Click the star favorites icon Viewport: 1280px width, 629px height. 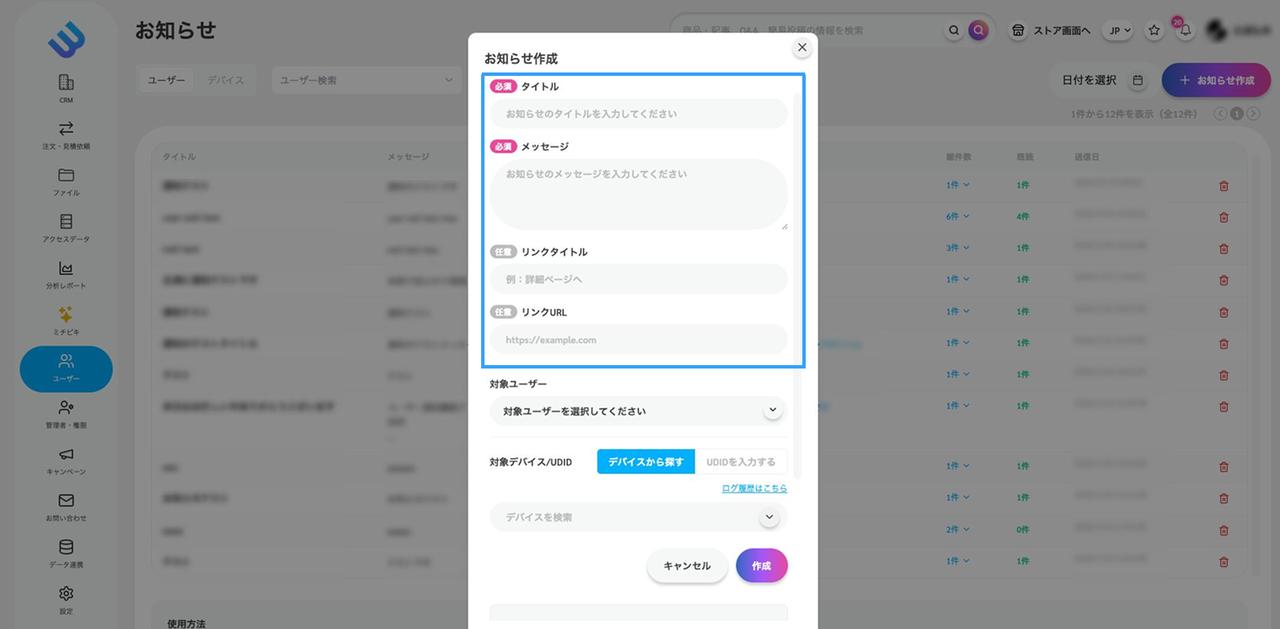tap(1154, 31)
